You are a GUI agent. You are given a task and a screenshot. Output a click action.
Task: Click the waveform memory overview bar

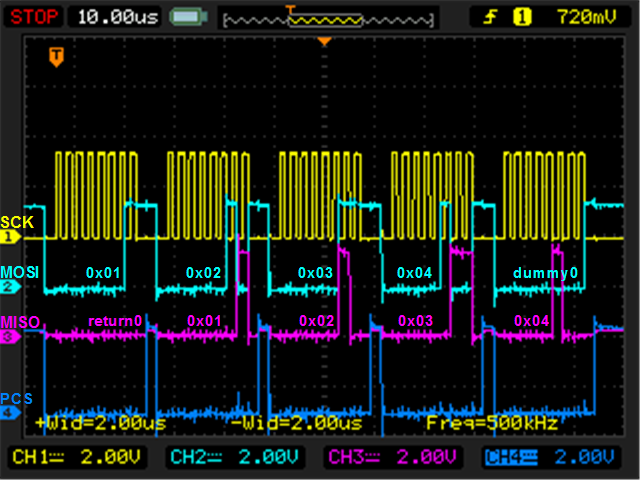coord(328,18)
